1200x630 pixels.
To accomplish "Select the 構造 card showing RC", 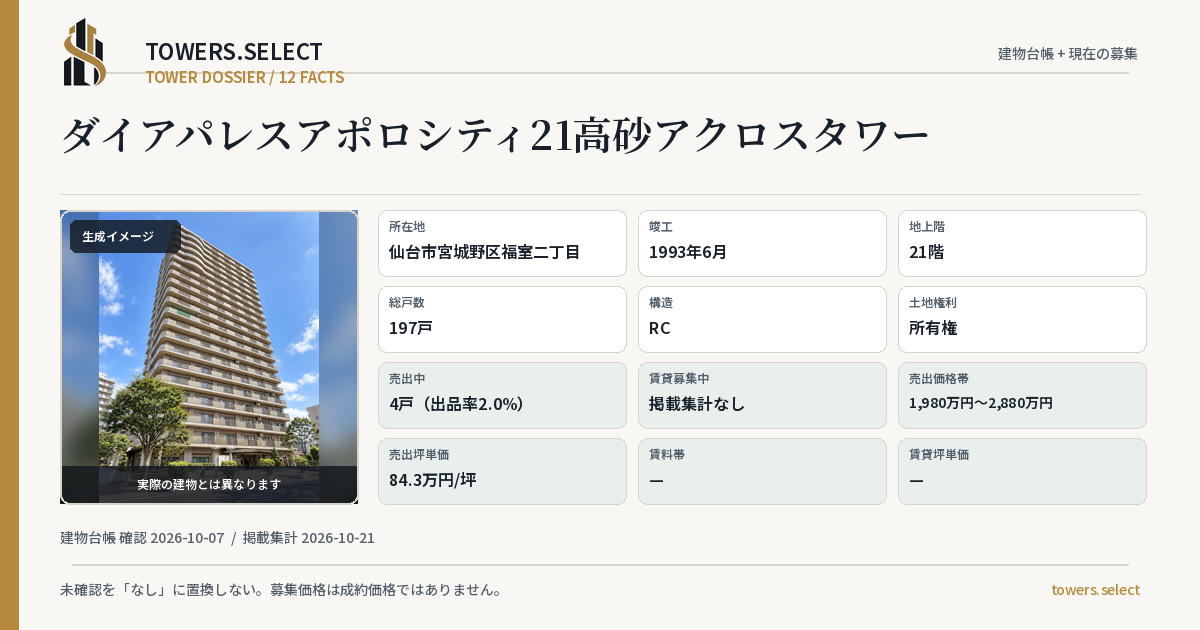I will pyautogui.click(x=762, y=319).
